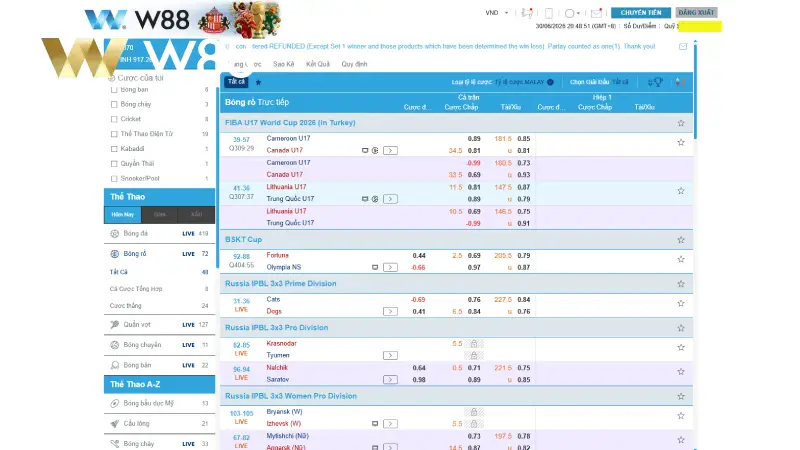The image size is (800, 450).
Task: Open the mail envelope icon in header
Action: click(x=596, y=13)
